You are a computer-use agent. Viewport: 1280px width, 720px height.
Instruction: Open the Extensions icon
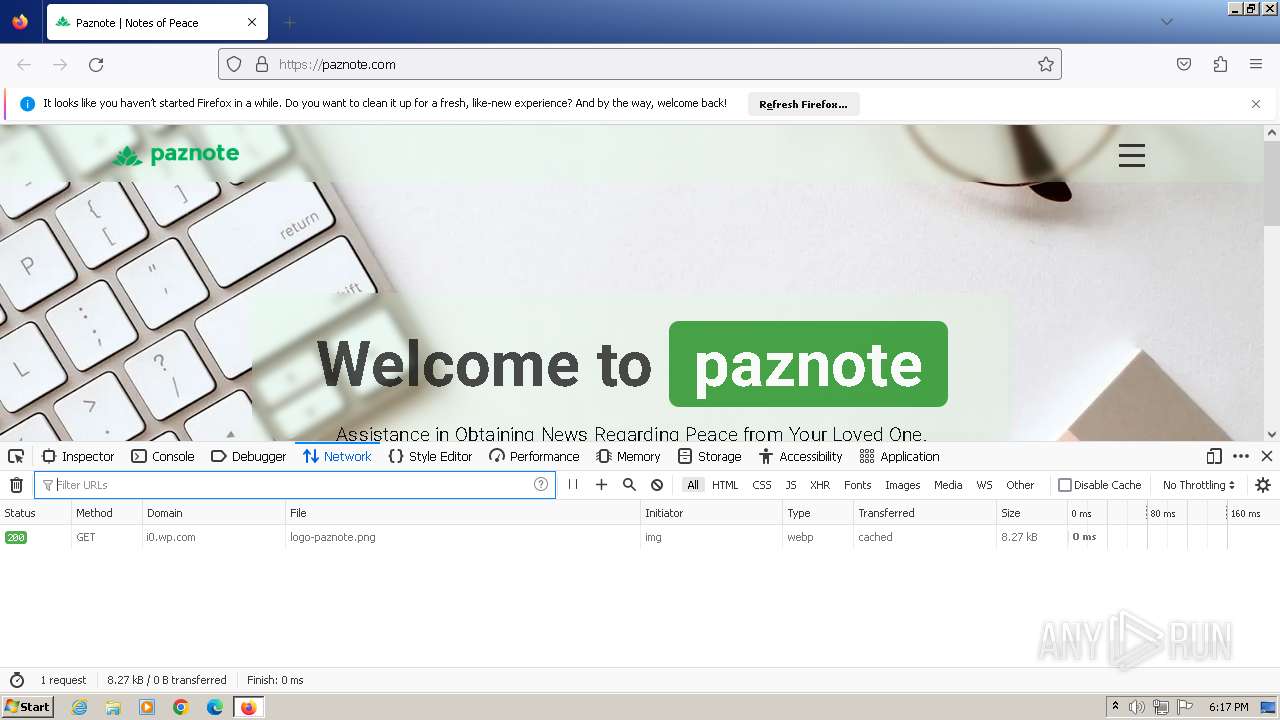pyautogui.click(x=1220, y=64)
